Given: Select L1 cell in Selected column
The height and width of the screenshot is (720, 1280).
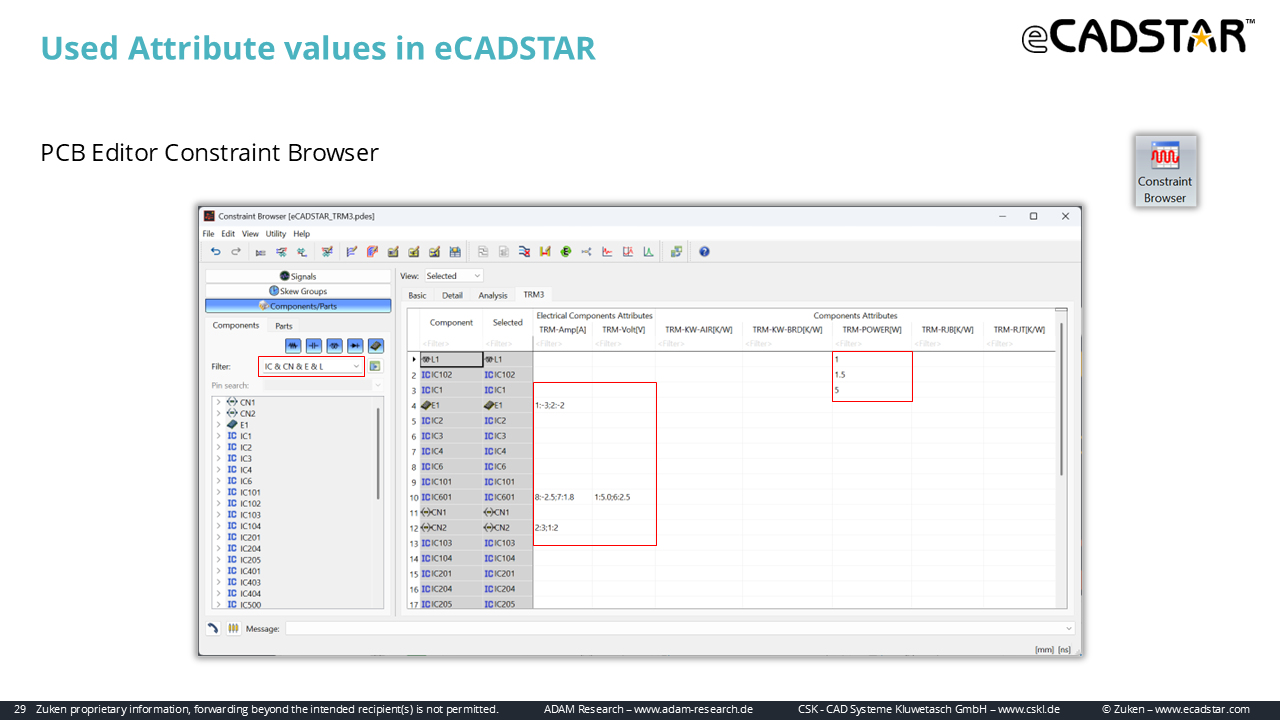Looking at the screenshot, I should [x=508, y=359].
